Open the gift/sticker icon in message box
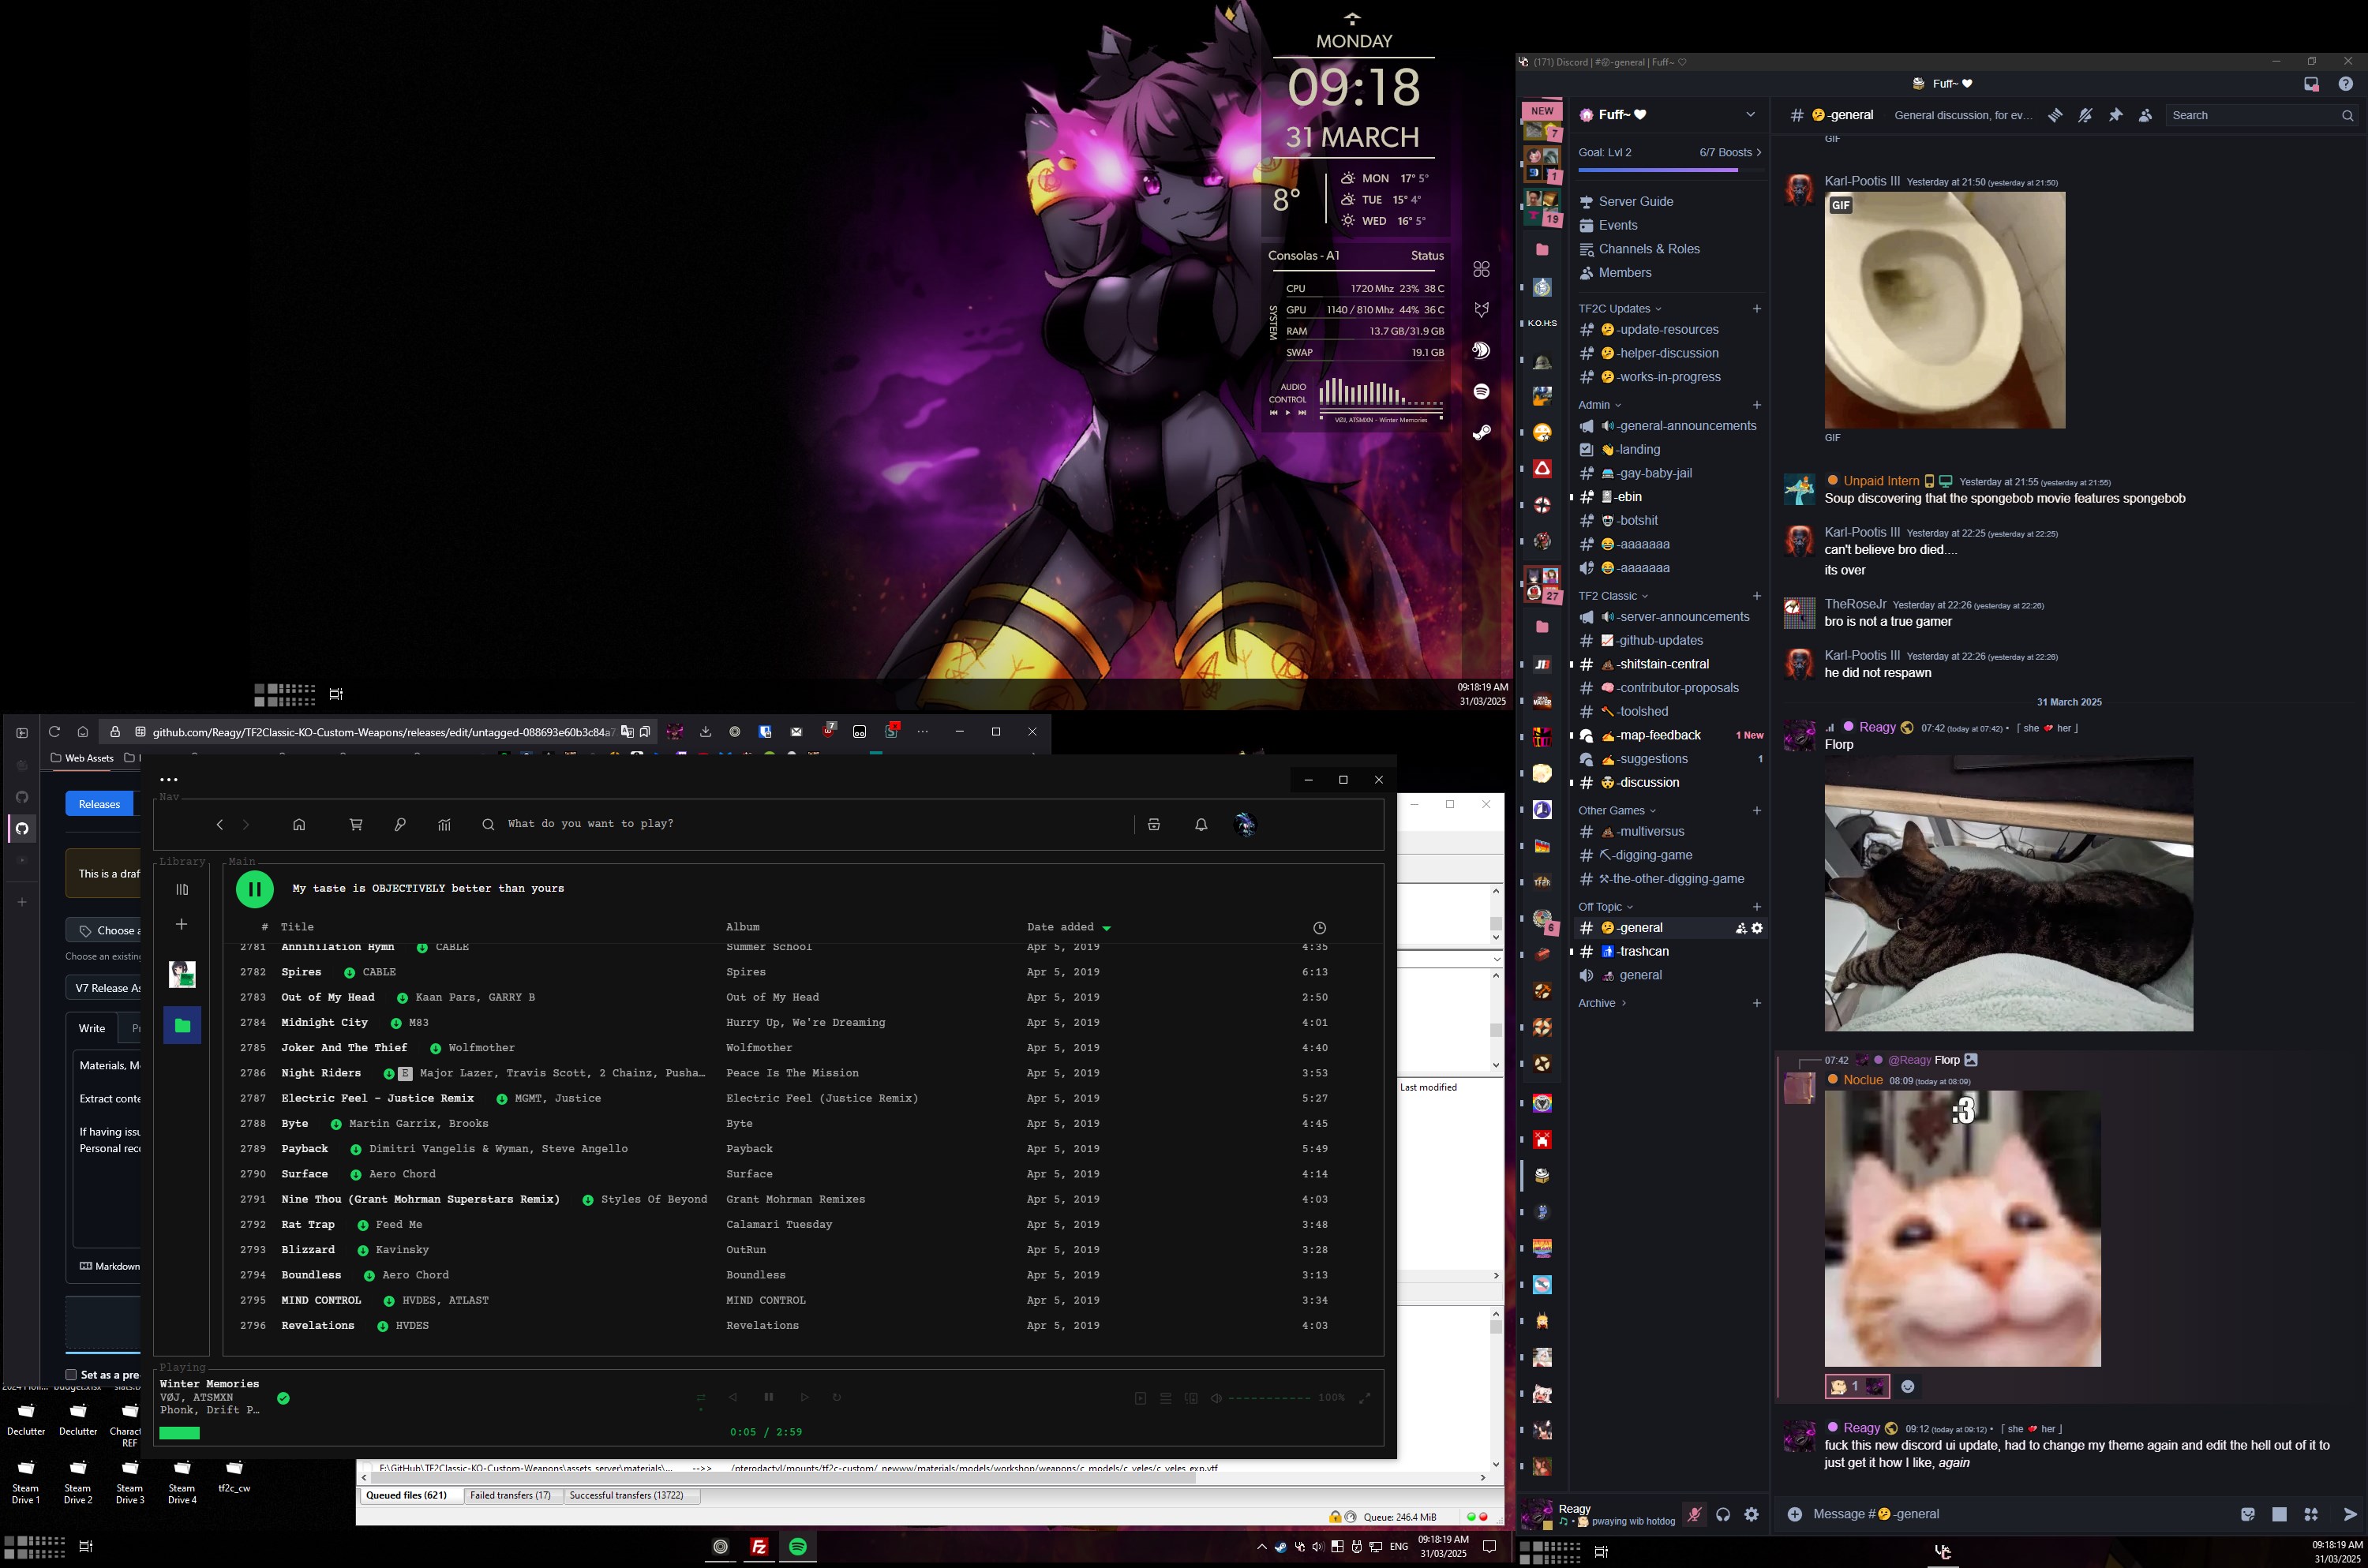Image resolution: width=2368 pixels, height=1568 pixels. pyautogui.click(x=2248, y=1514)
